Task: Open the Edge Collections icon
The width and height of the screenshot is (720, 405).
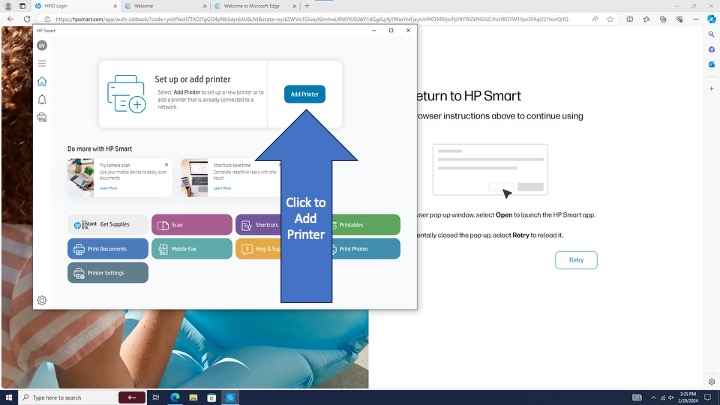Action: tap(663, 19)
